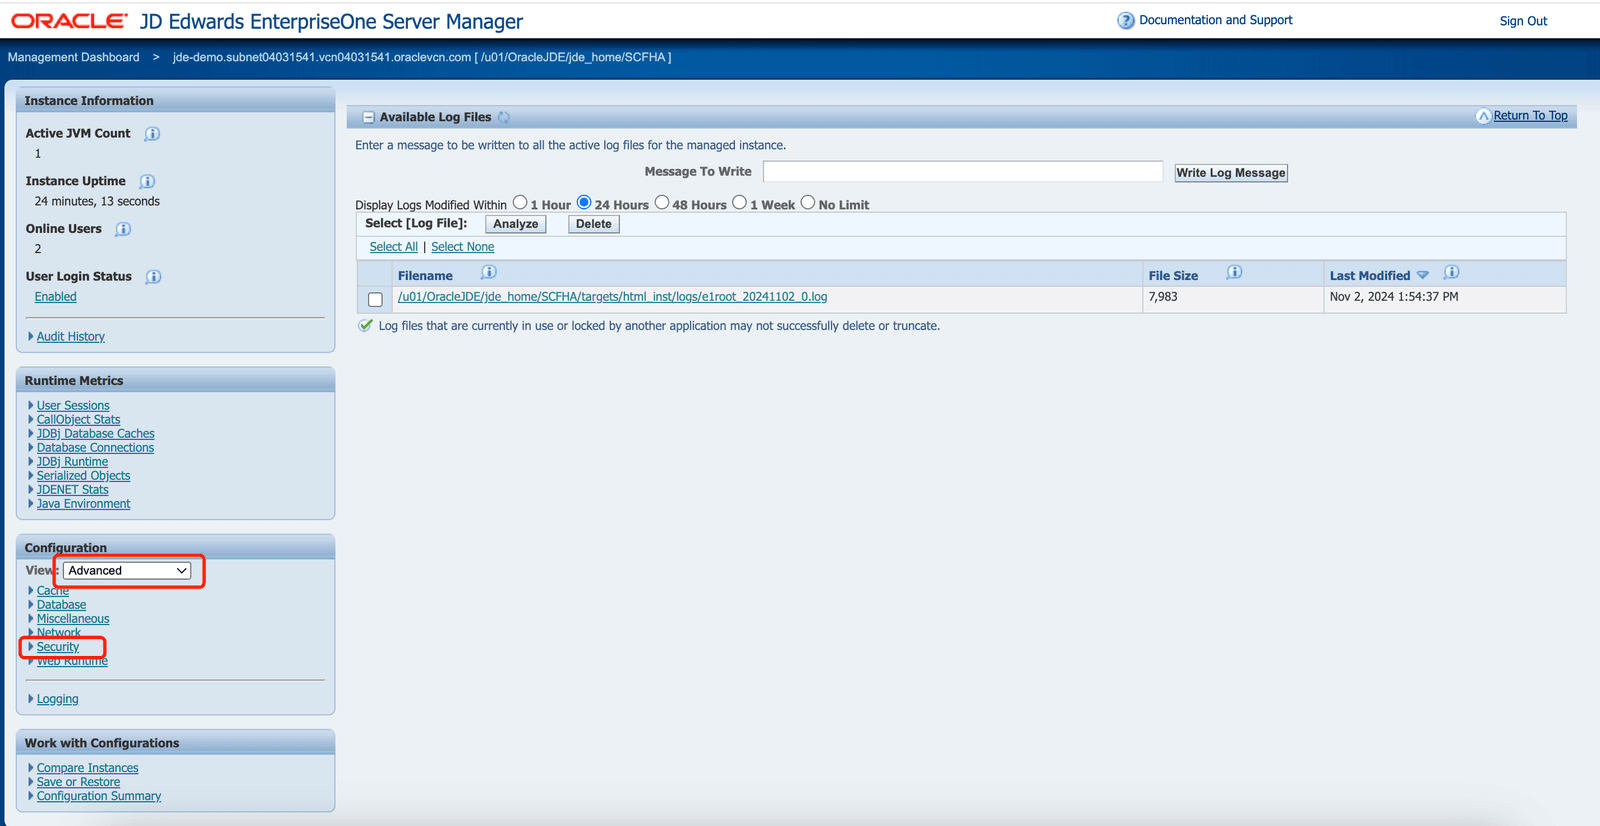This screenshot has width=1600, height=826.
Task: Click the File Size column info icon
Action: tap(1234, 272)
